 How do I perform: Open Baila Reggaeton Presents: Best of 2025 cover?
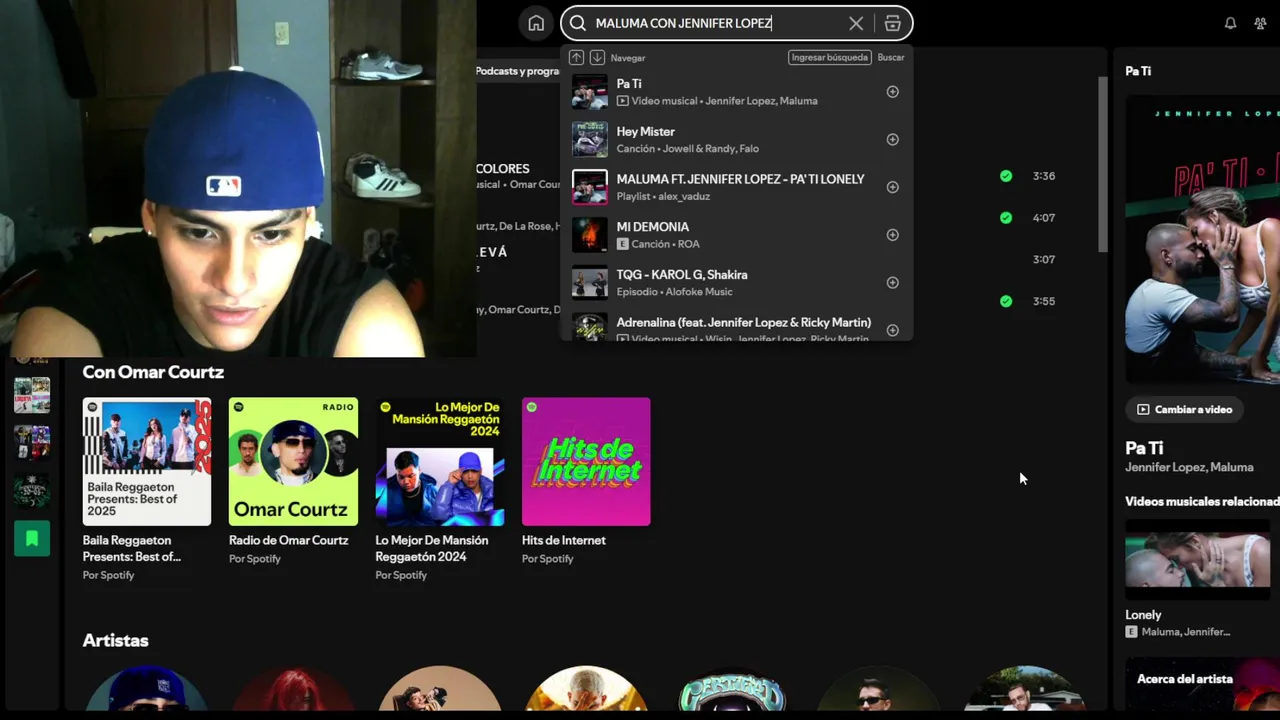pos(147,462)
